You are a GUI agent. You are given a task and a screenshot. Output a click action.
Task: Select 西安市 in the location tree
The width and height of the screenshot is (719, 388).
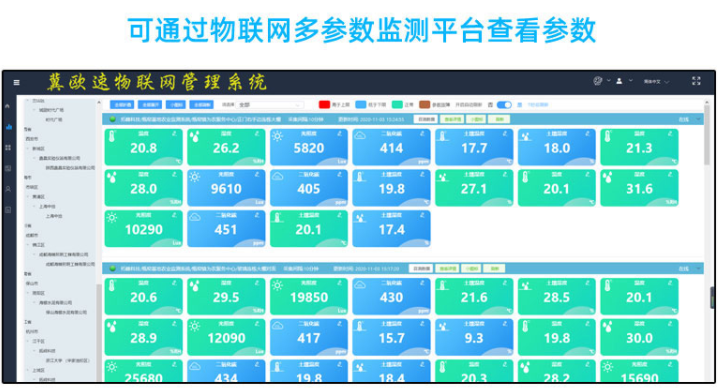tap(32, 139)
